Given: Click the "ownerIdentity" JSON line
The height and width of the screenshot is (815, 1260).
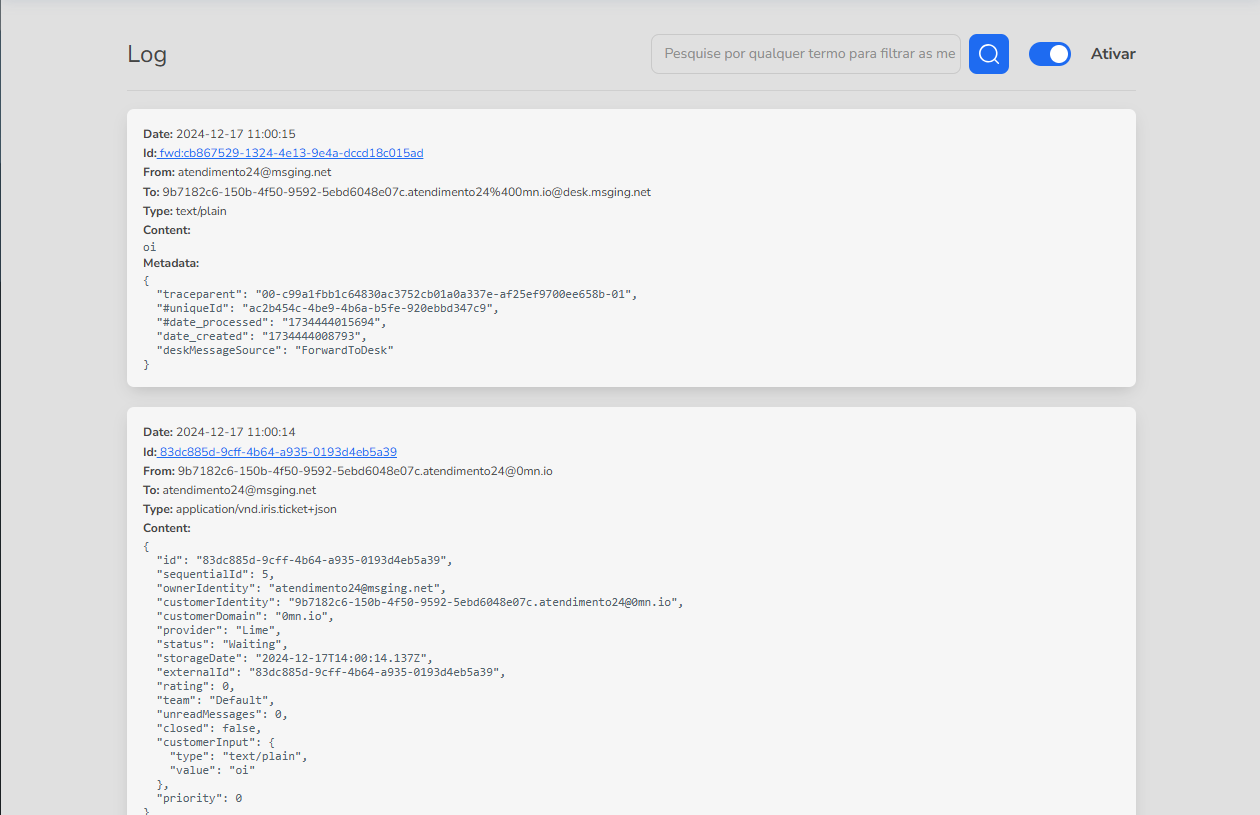Looking at the screenshot, I should pos(301,588).
